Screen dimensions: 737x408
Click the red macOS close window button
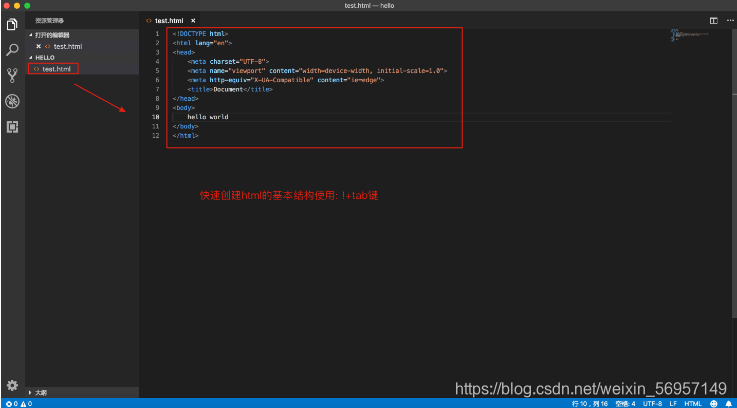coord(7,6)
